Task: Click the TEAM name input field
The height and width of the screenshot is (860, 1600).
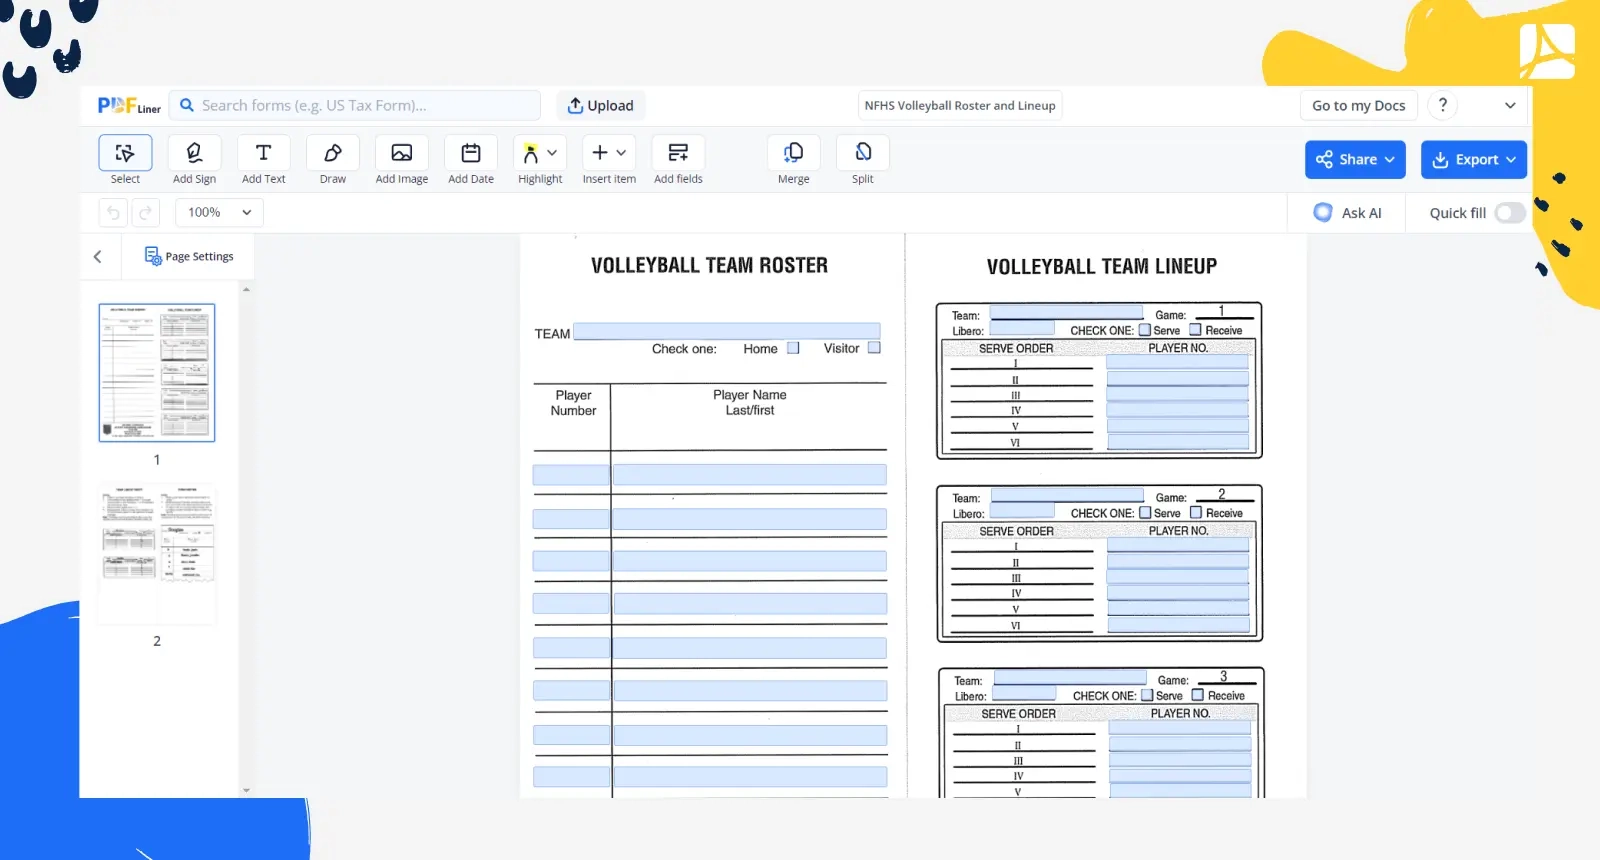Action: pyautogui.click(x=726, y=332)
